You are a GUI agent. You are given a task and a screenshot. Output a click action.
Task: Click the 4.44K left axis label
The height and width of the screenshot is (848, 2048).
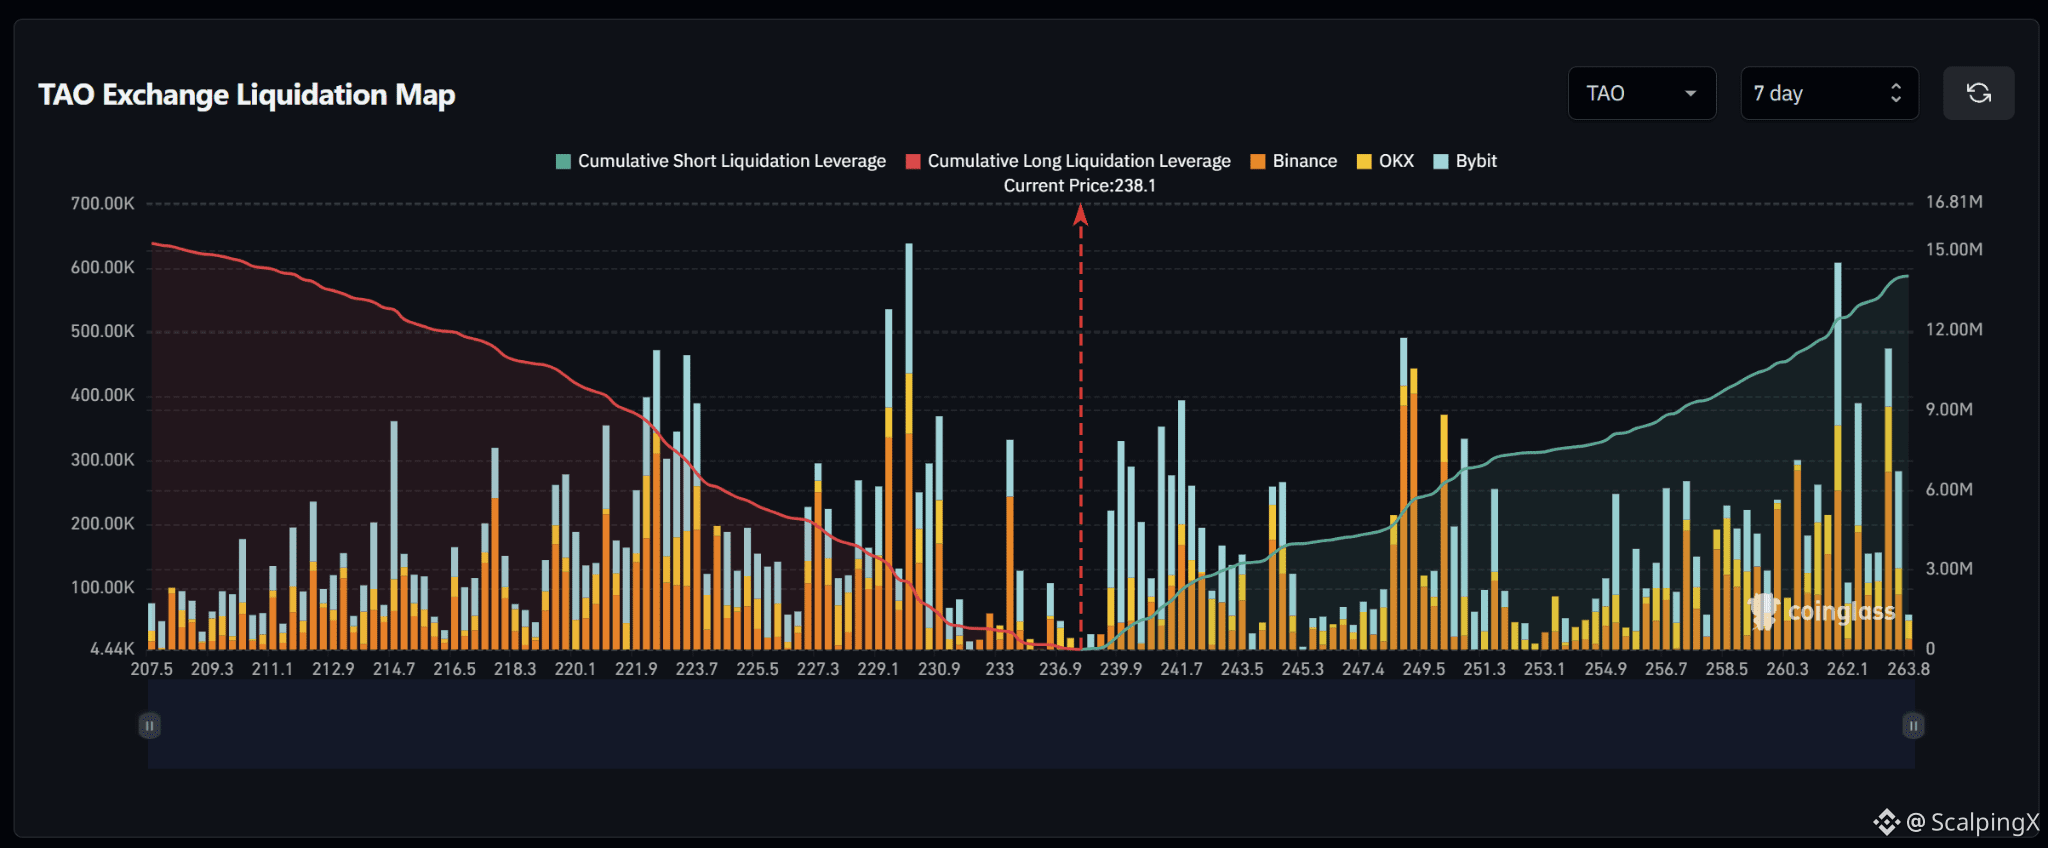click(112, 649)
